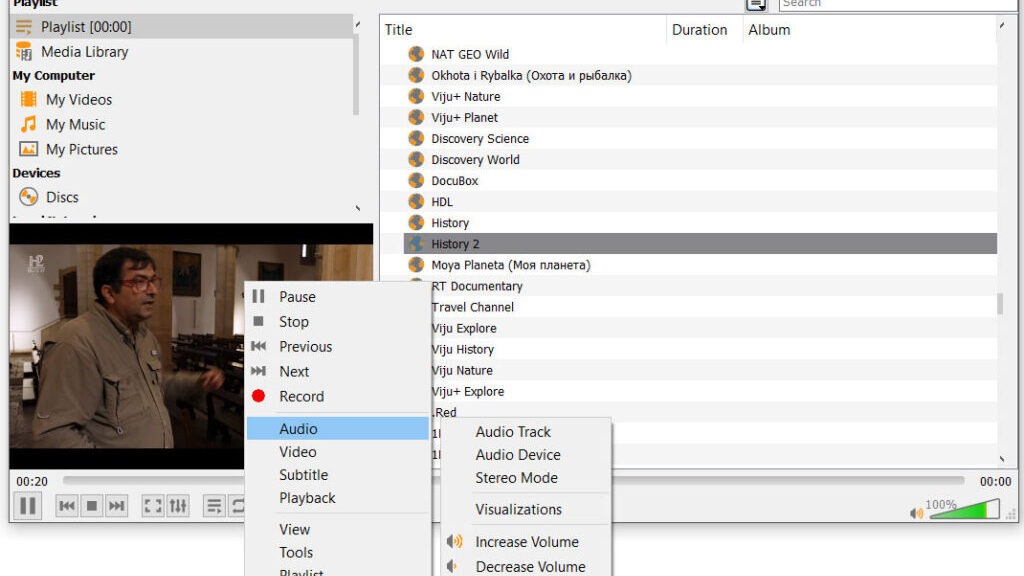Screen dimensions: 1024x576
Task: Adjust the green volume slider
Action: pos(965,509)
